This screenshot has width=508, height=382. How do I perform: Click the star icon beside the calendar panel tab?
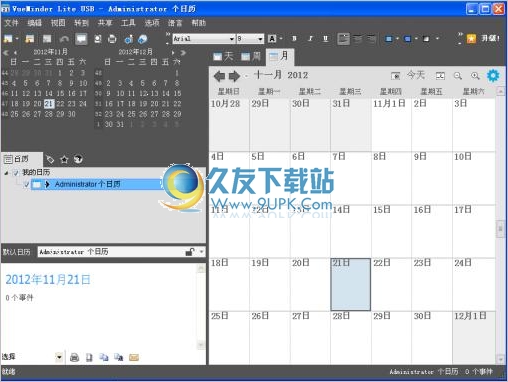(64, 160)
